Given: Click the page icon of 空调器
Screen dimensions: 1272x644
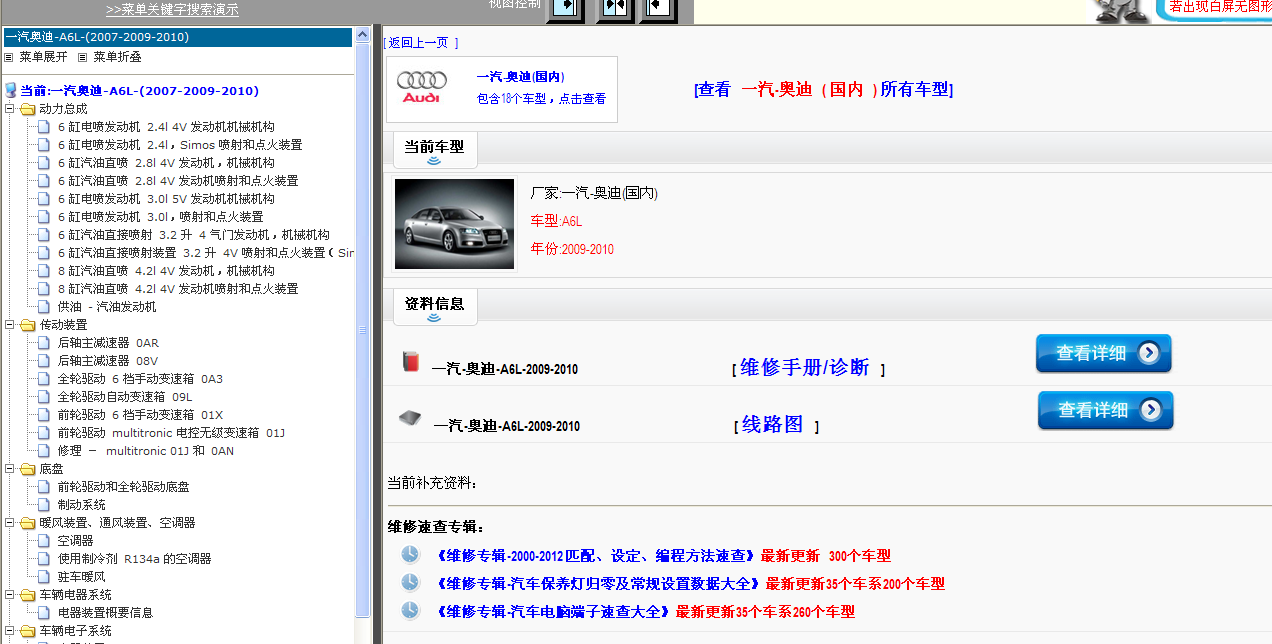Looking at the screenshot, I should (44, 540).
